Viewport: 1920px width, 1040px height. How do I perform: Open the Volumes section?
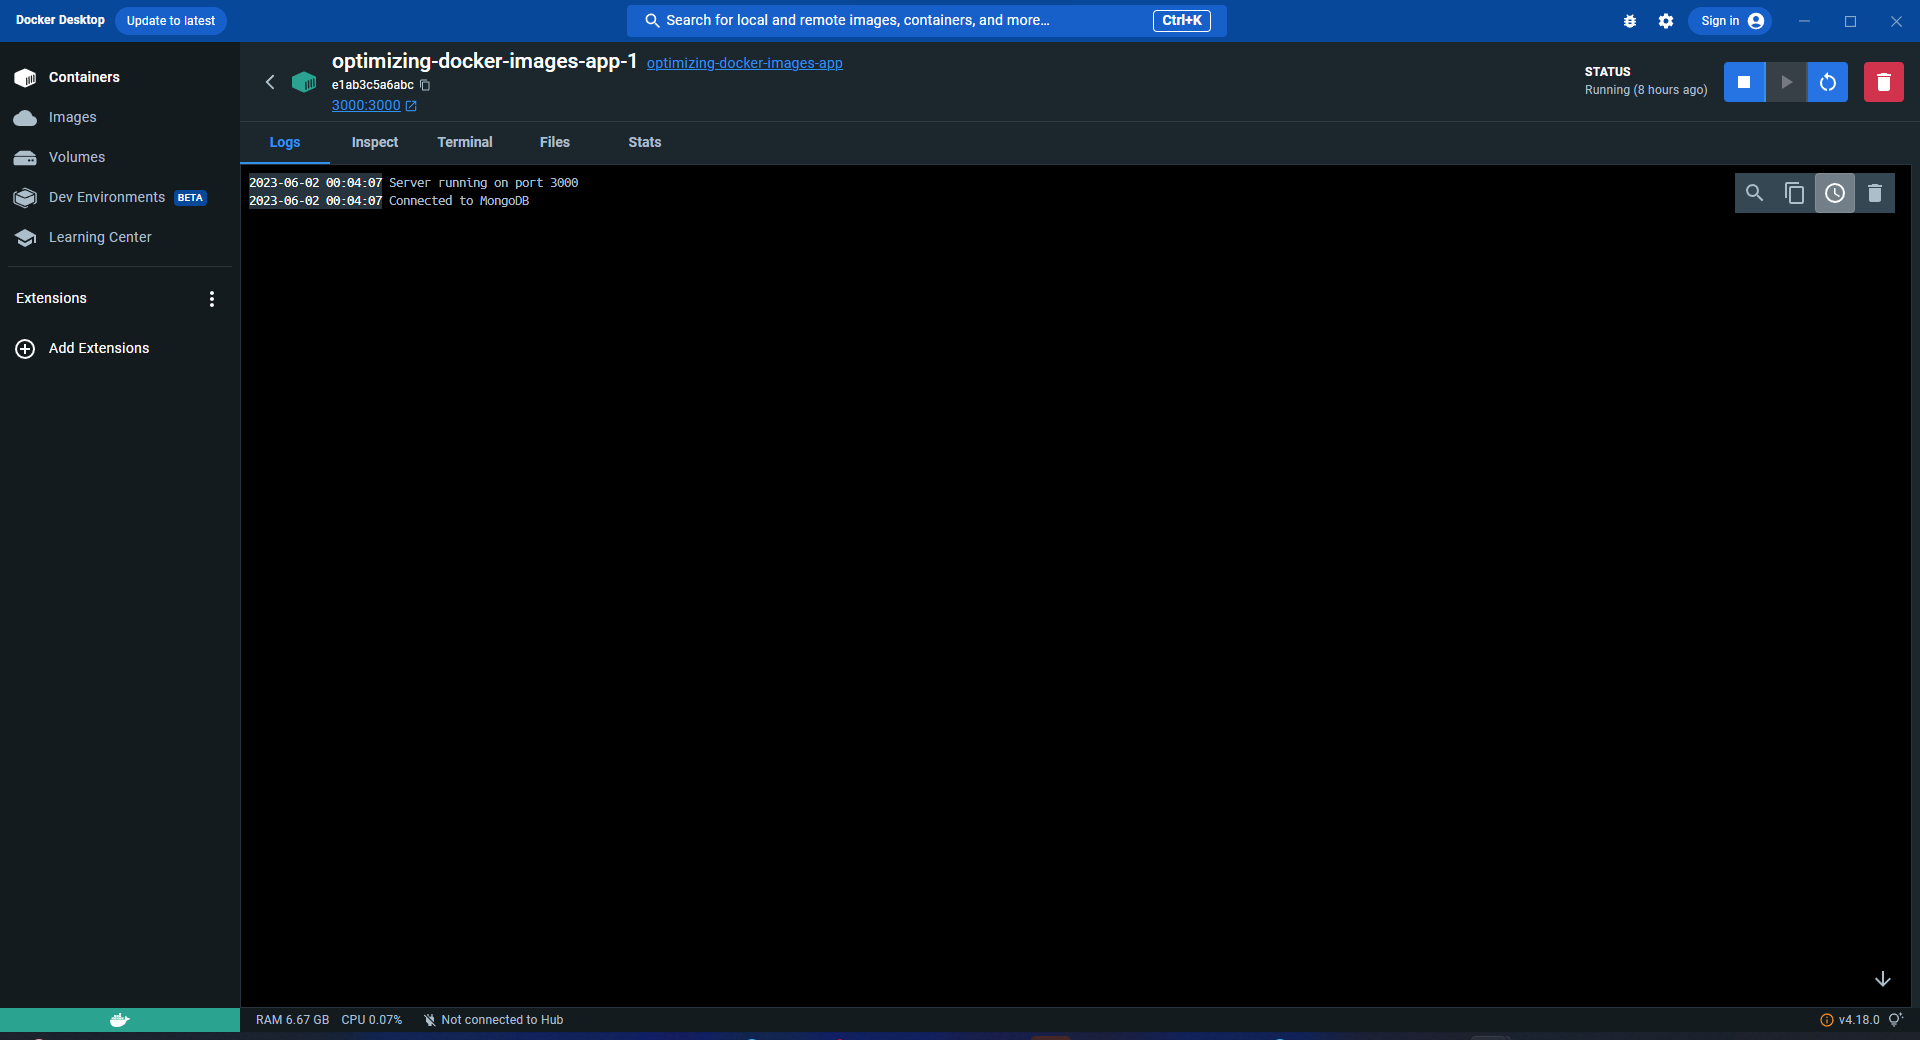click(x=120, y=157)
